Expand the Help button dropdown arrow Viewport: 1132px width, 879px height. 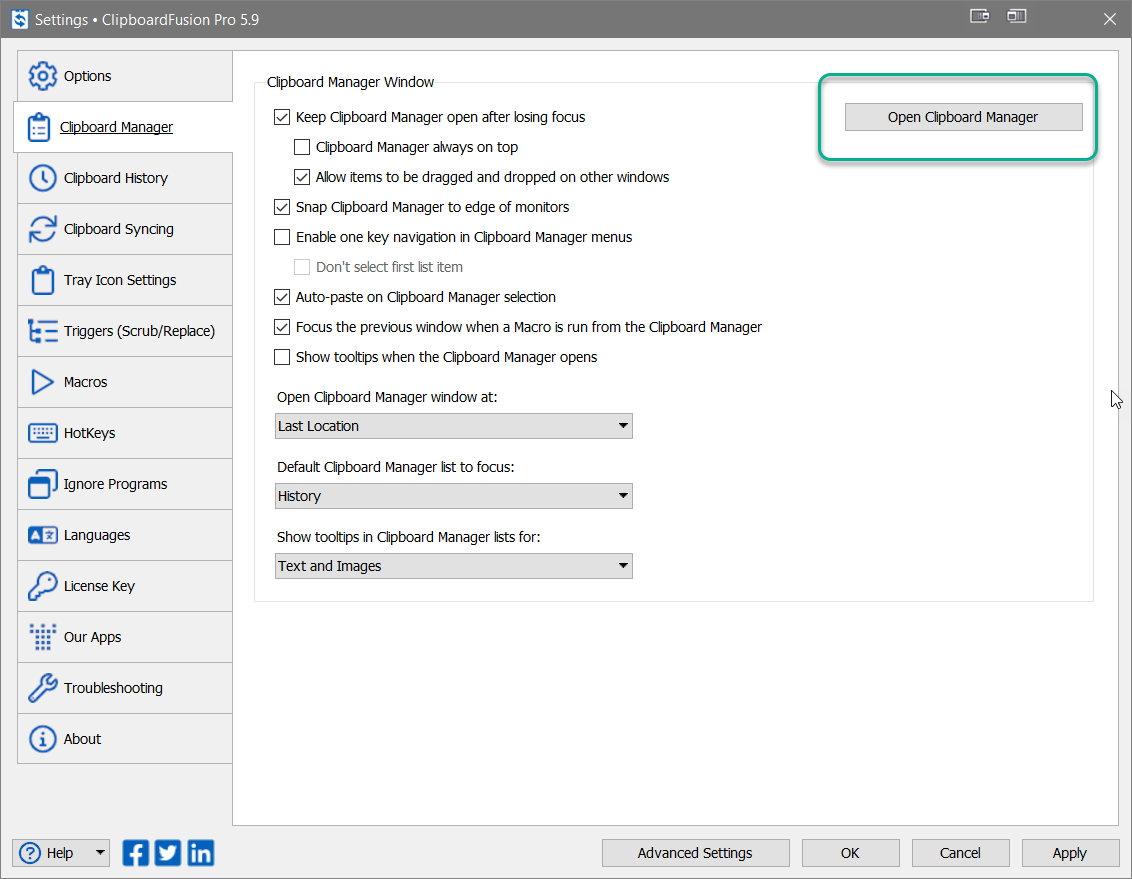[100, 853]
